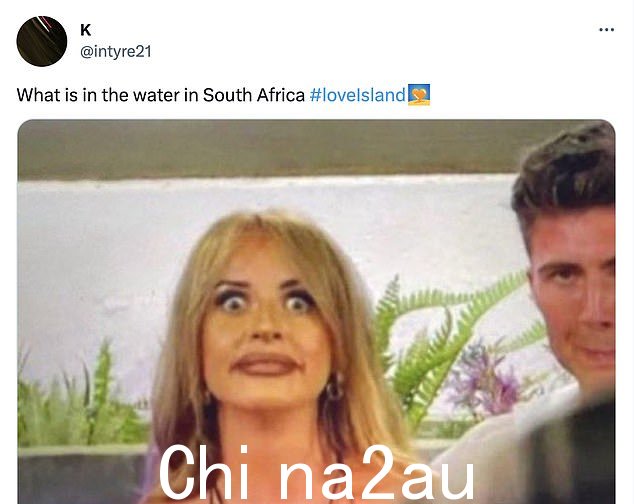Click the words 'South Africa' in tweet
The height and width of the screenshot is (504, 634).
(254, 95)
